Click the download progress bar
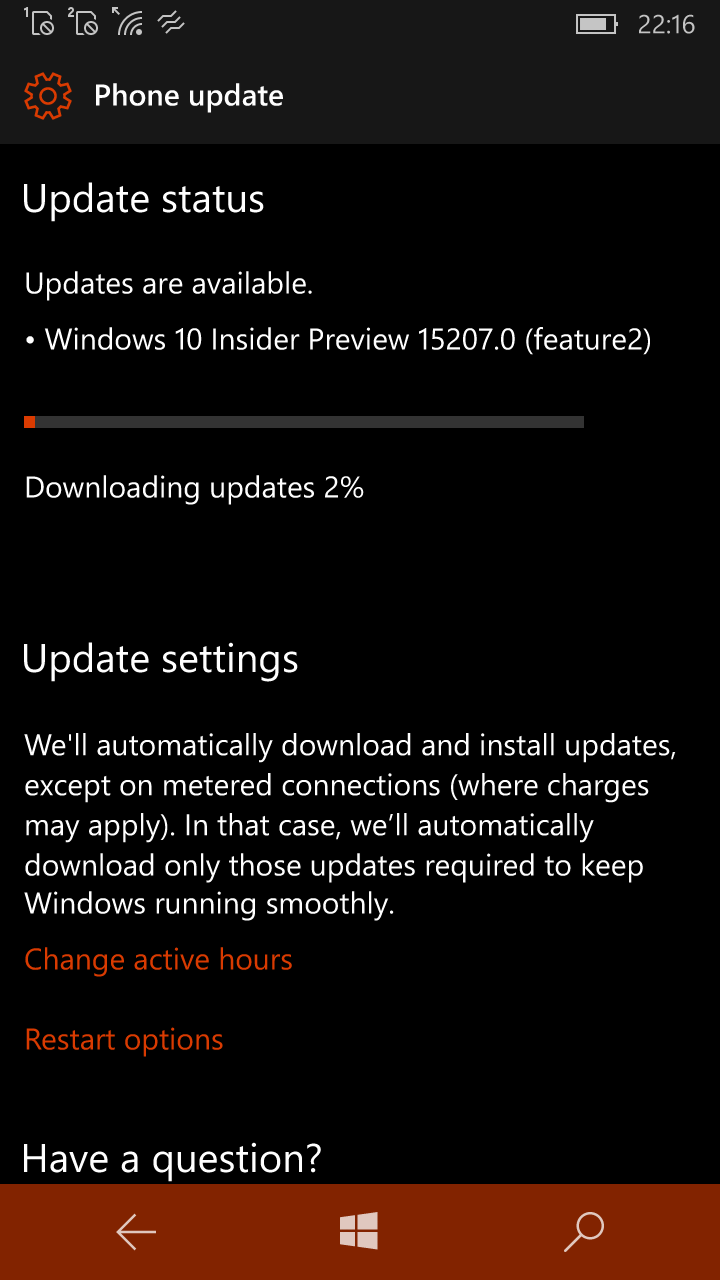Viewport: 720px width, 1280px height. pos(304,422)
